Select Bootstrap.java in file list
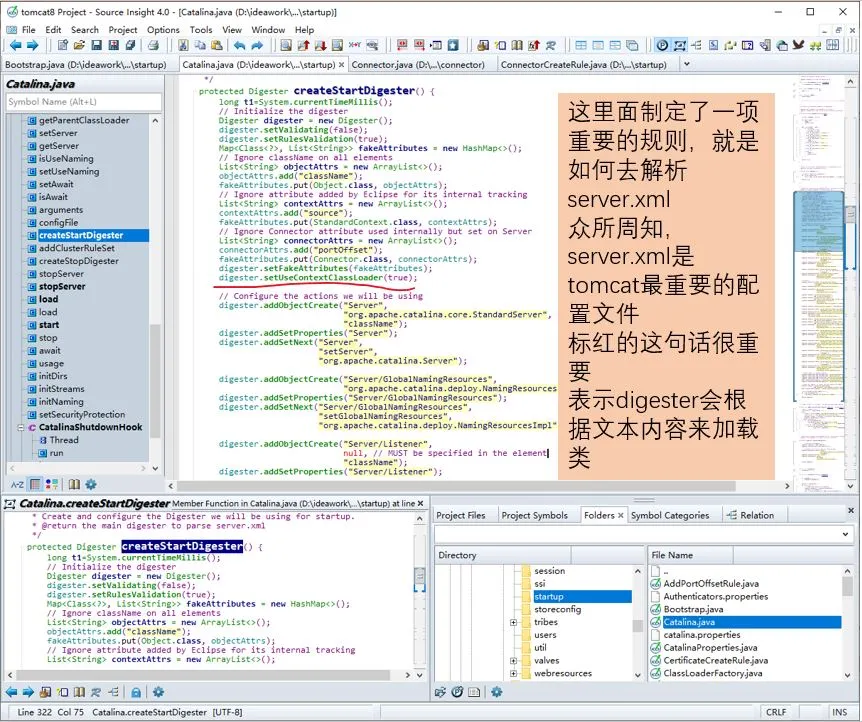Screen dimensions: 862x722 [693, 609]
